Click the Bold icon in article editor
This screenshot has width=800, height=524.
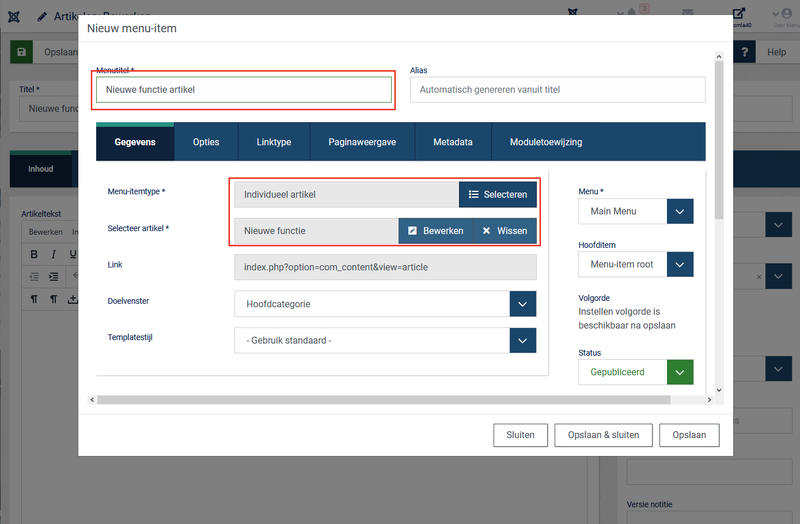34,255
